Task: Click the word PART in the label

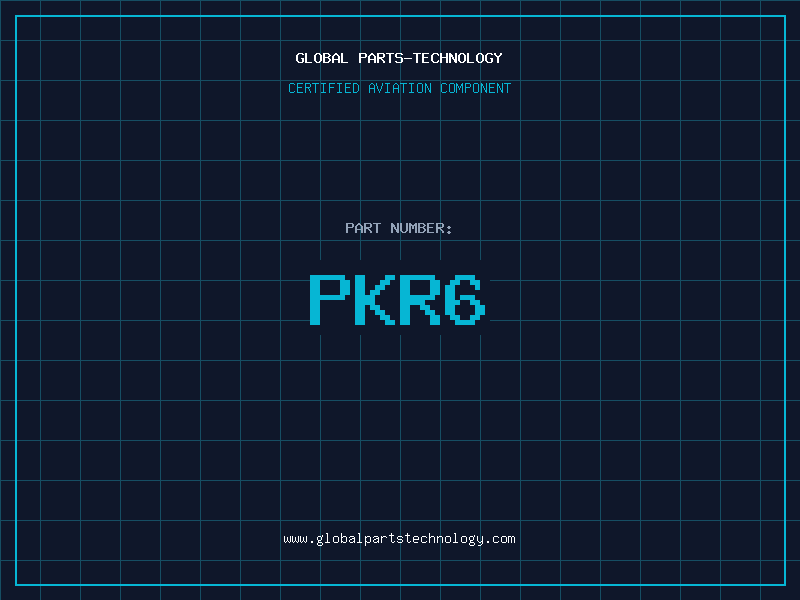Action: point(363,228)
